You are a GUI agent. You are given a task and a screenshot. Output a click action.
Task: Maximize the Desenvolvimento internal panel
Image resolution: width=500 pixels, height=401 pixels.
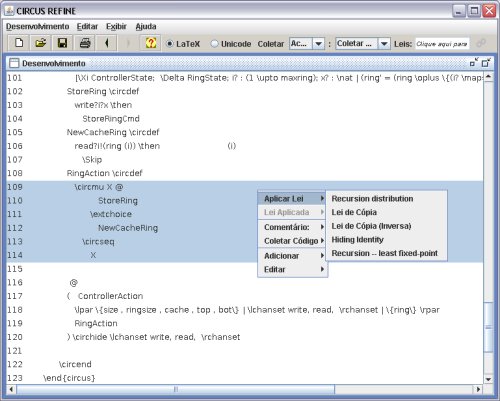(x=486, y=62)
